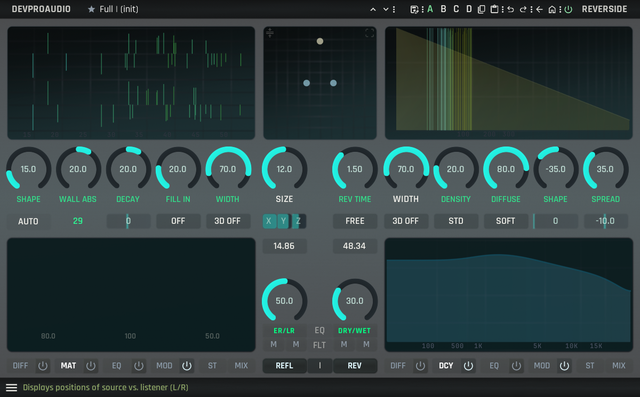Click the left-pointing back arrow icon
Image resolution: width=640 pixels, height=397 pixels.
pyautogui.click(x=540, y=9)
